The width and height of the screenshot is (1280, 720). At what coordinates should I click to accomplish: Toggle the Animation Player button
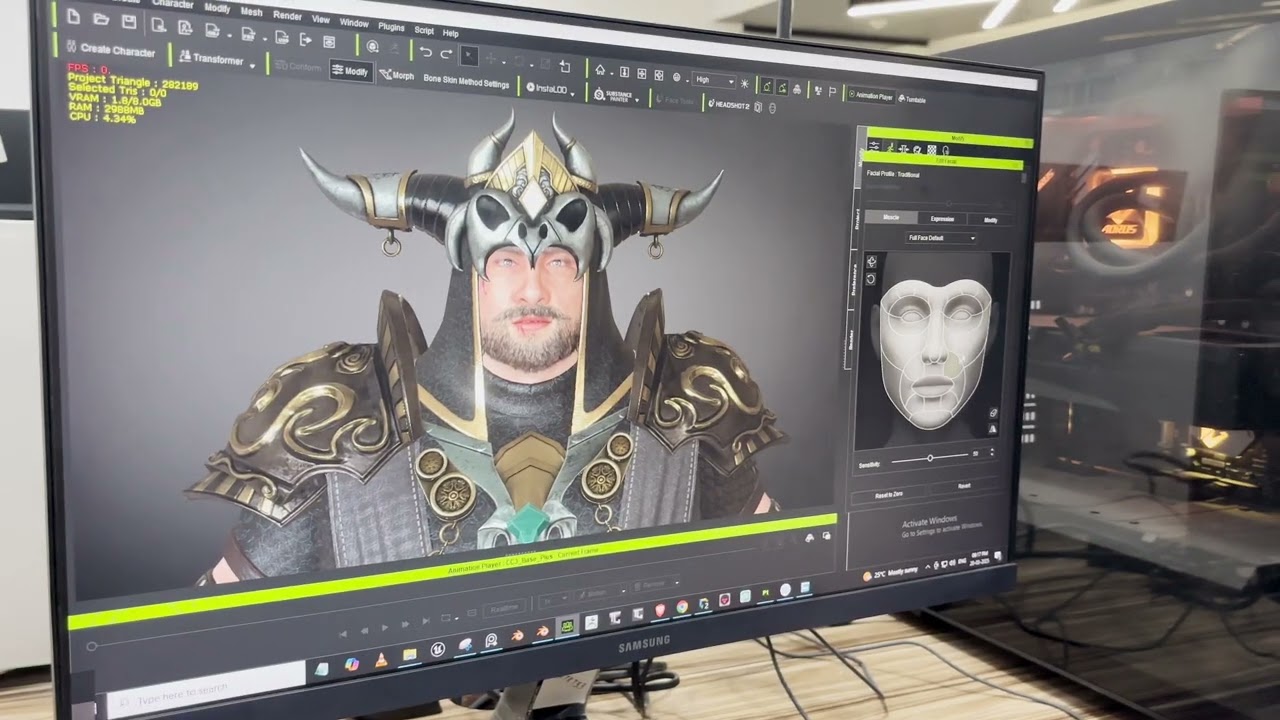[871, 96]
